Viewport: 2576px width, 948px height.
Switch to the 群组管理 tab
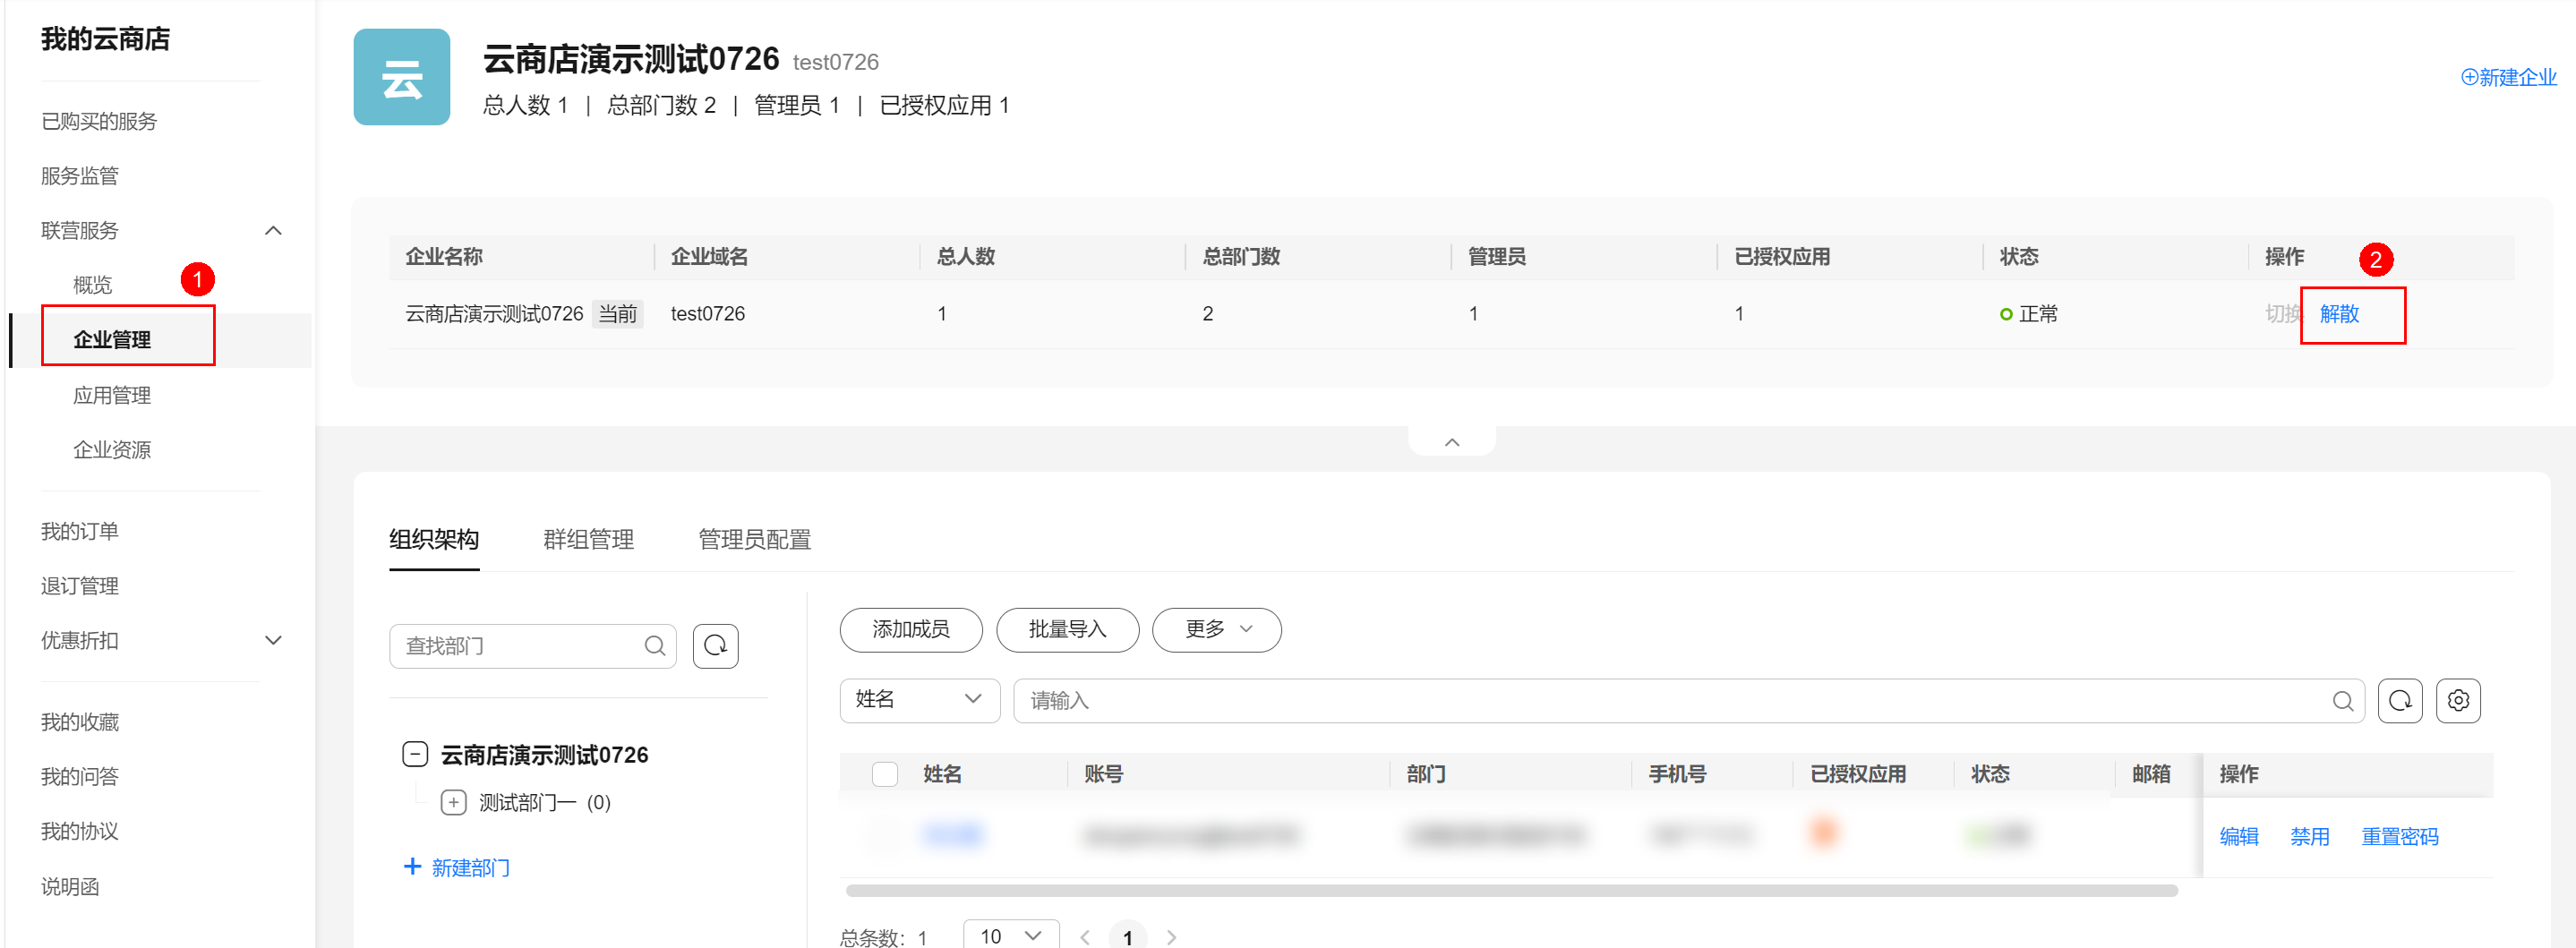(588, 540)
